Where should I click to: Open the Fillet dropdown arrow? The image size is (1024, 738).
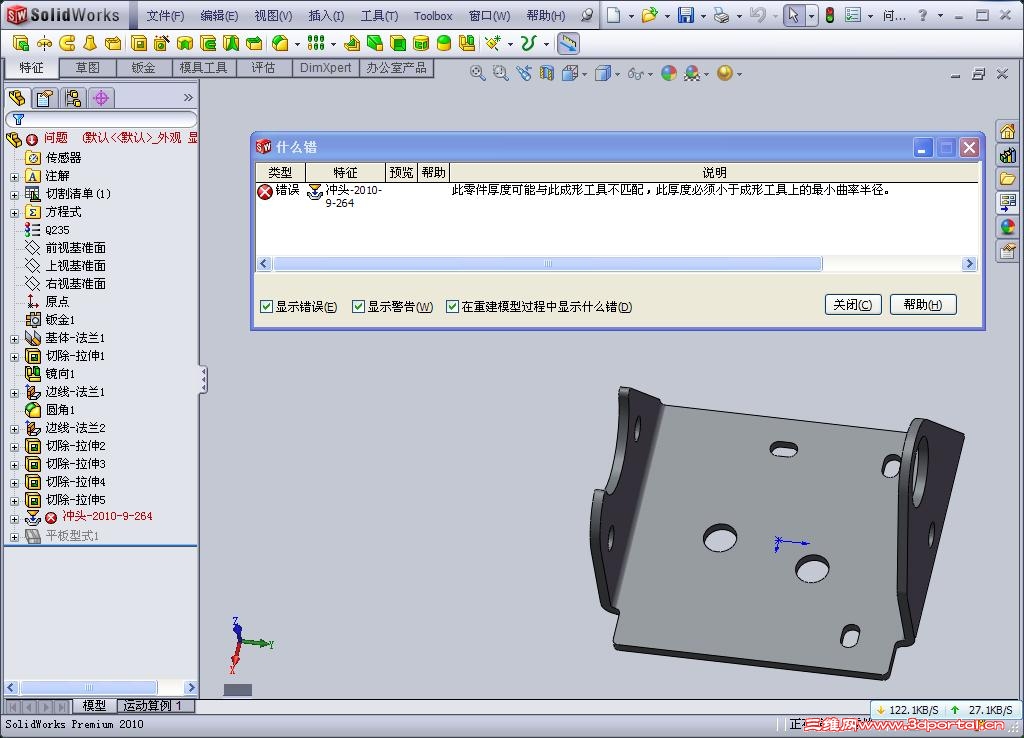[x=297, y=44]
